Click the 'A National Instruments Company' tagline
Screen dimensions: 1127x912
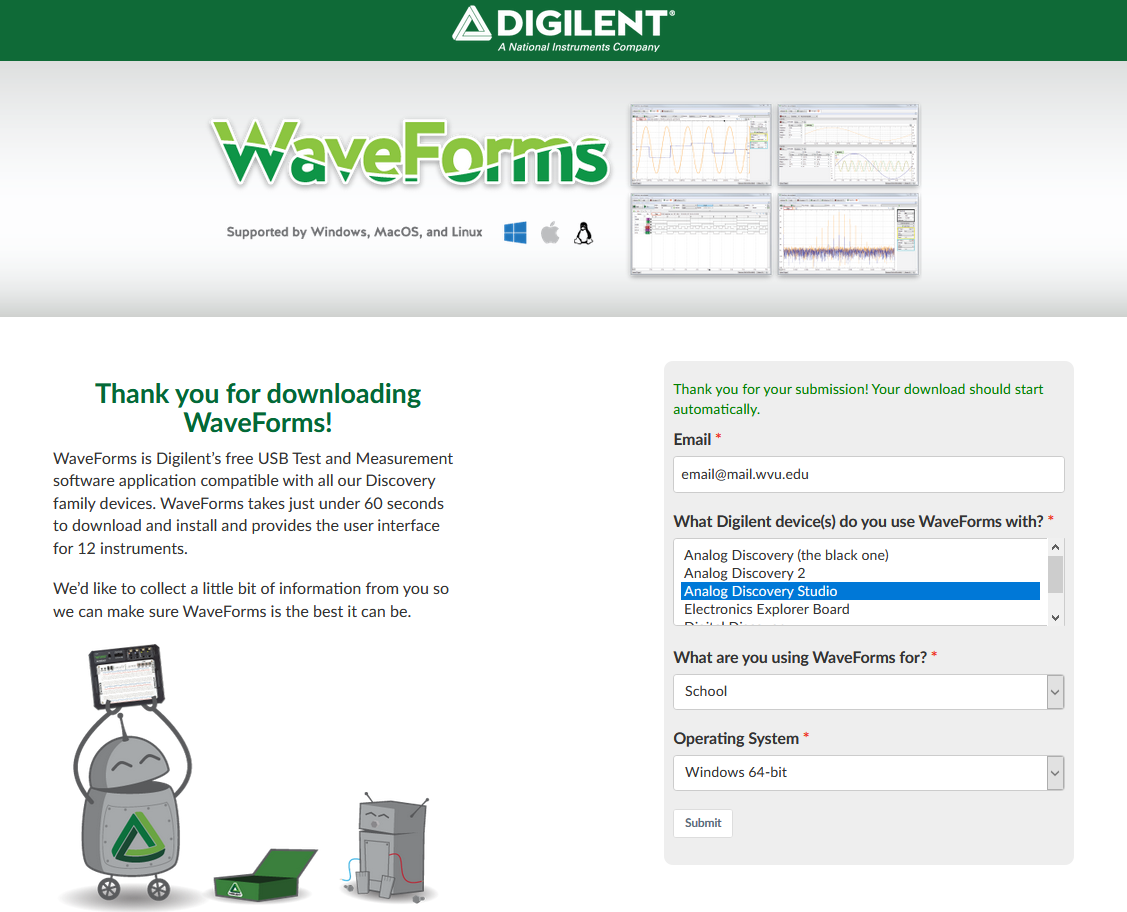[x=579, y=47]
